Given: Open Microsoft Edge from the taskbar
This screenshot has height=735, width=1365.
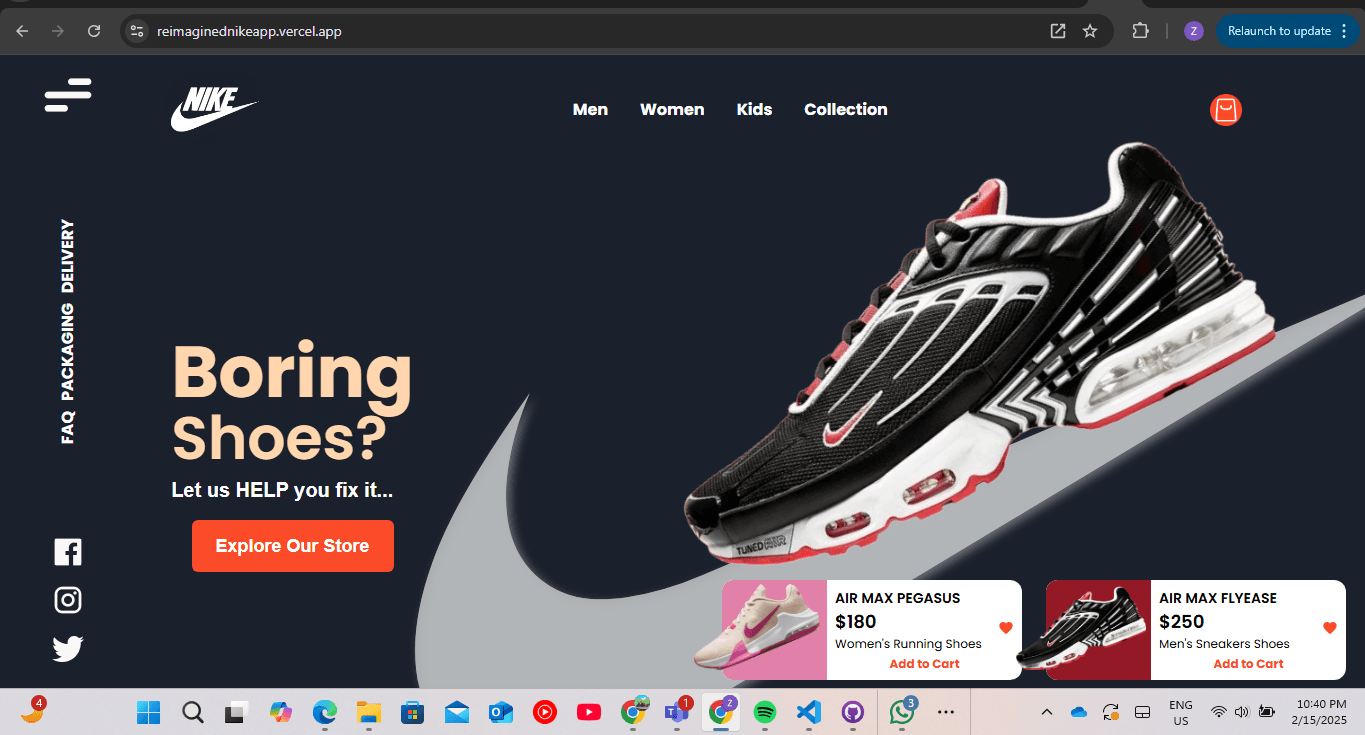Looking at the screenshot, I should (x=324, y=712).
